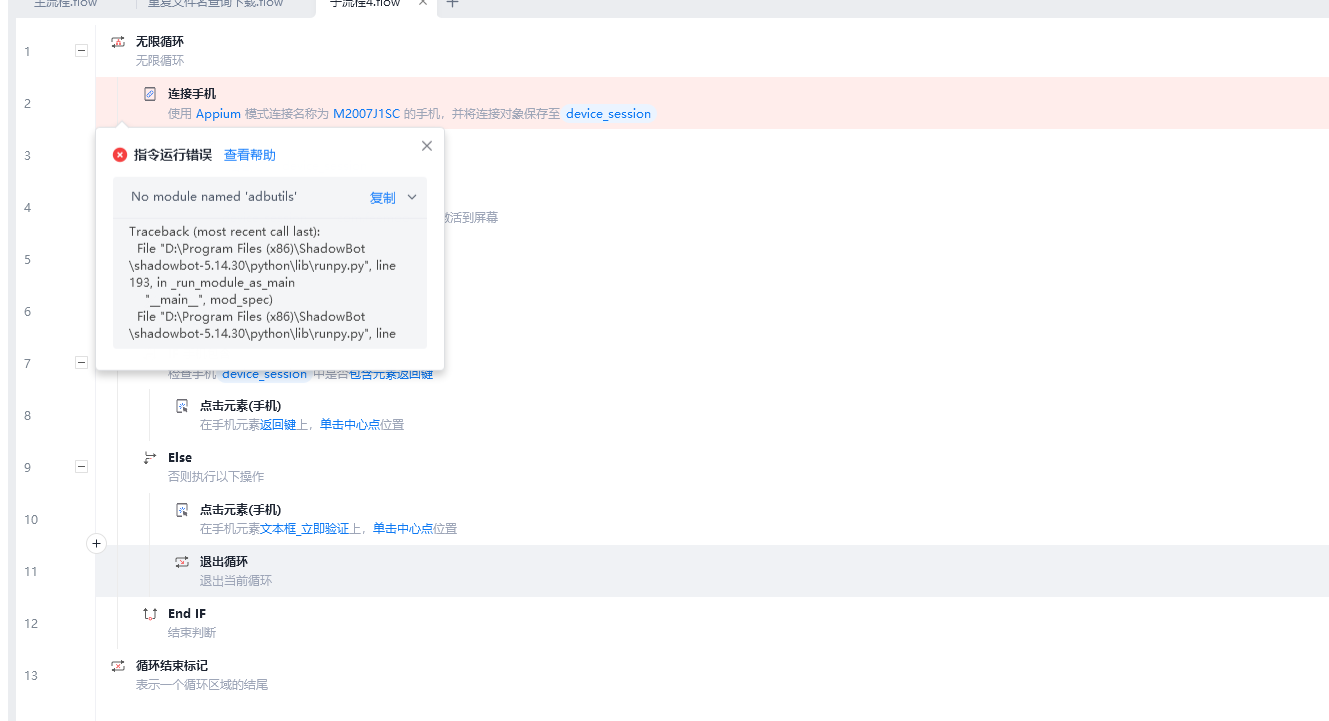Click the Else branch icon

coord(150,458)
